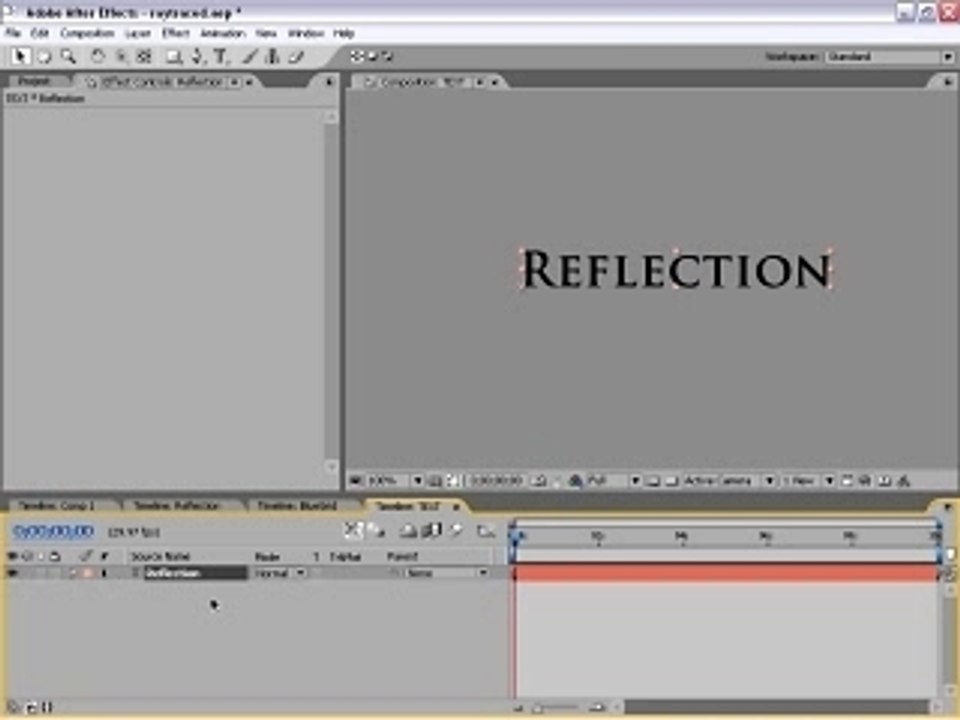960x720 pixels.
Task: Open the Fast Previews icon in the viewer
Action: [x=865, y=481]
